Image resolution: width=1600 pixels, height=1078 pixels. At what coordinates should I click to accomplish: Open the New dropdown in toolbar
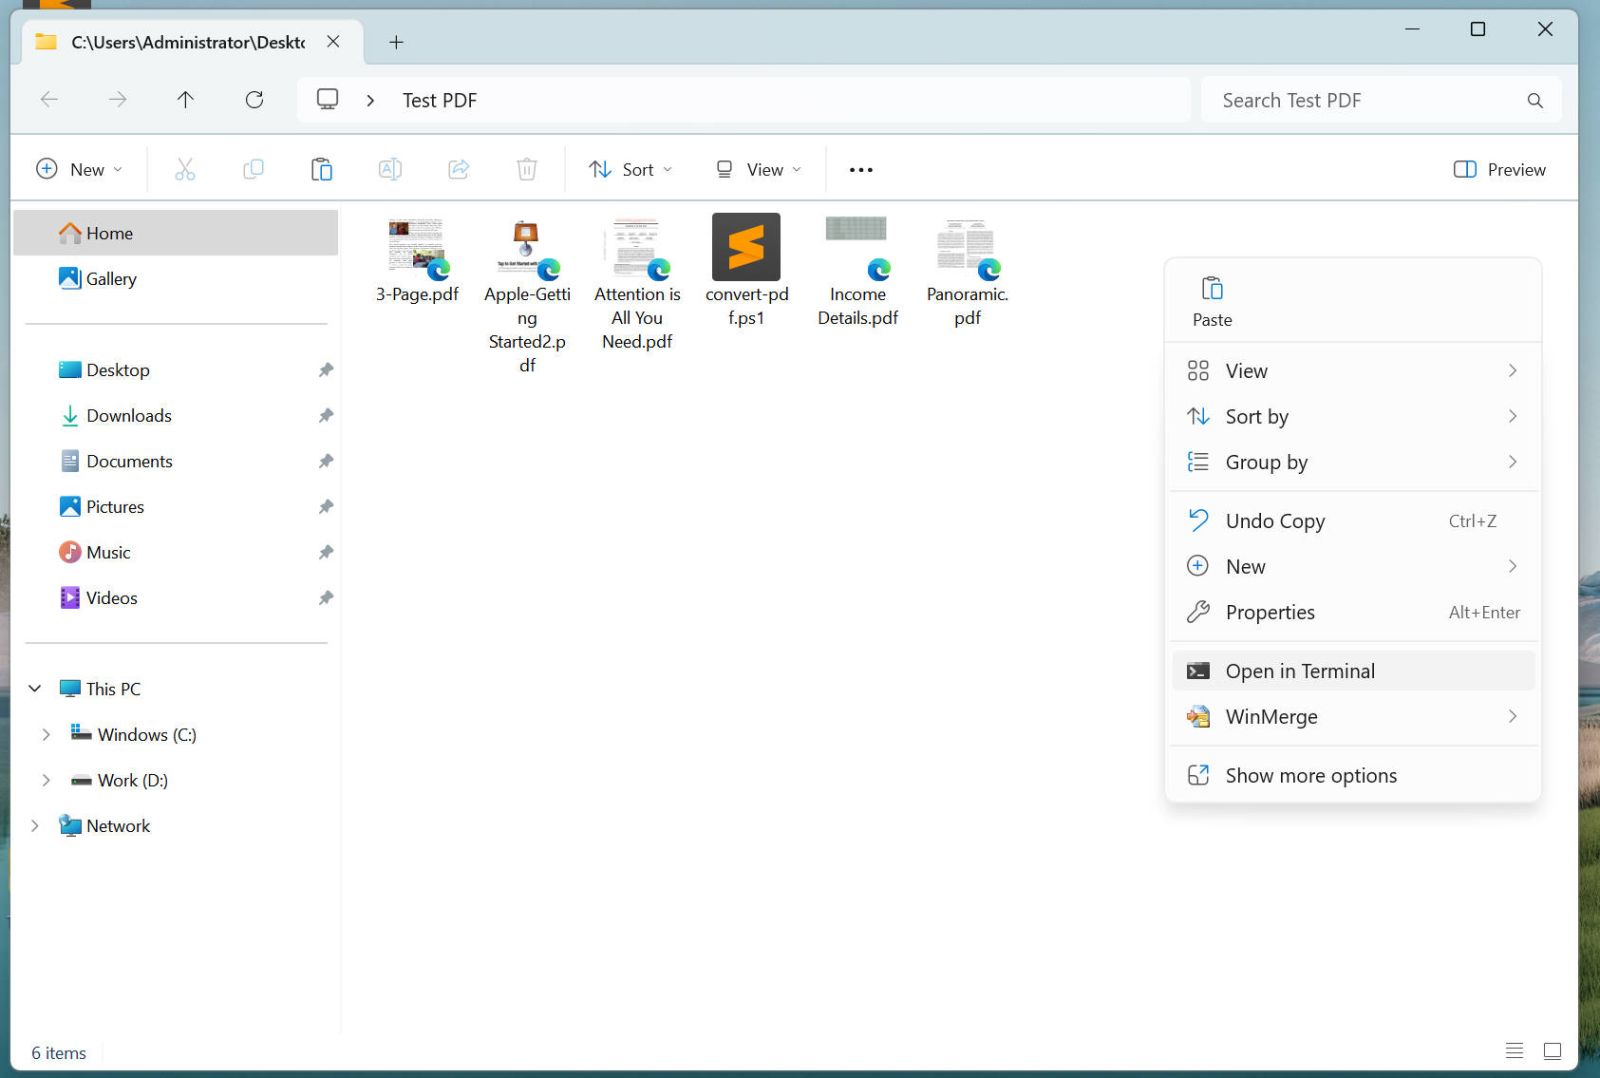pyautogui.click(x=80, y=169)
